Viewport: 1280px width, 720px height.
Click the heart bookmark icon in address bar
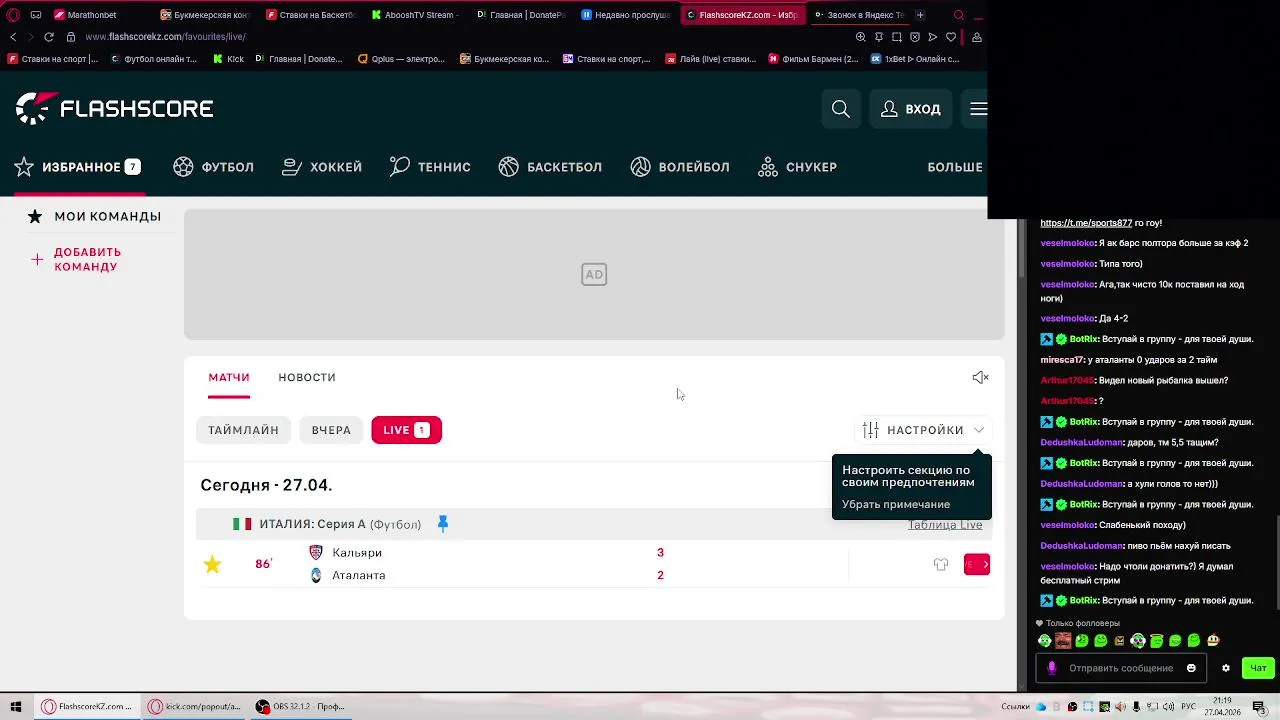pyautogui.click(x=951, y=37)
